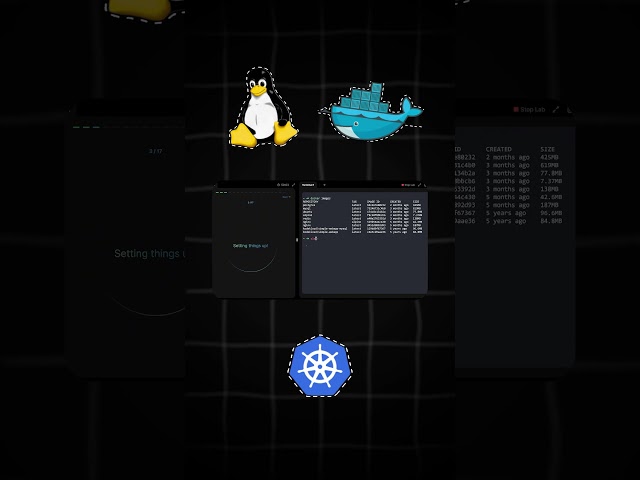
Task: Click the Kubernetes helm wheel logo
Action: pos(320,366)
